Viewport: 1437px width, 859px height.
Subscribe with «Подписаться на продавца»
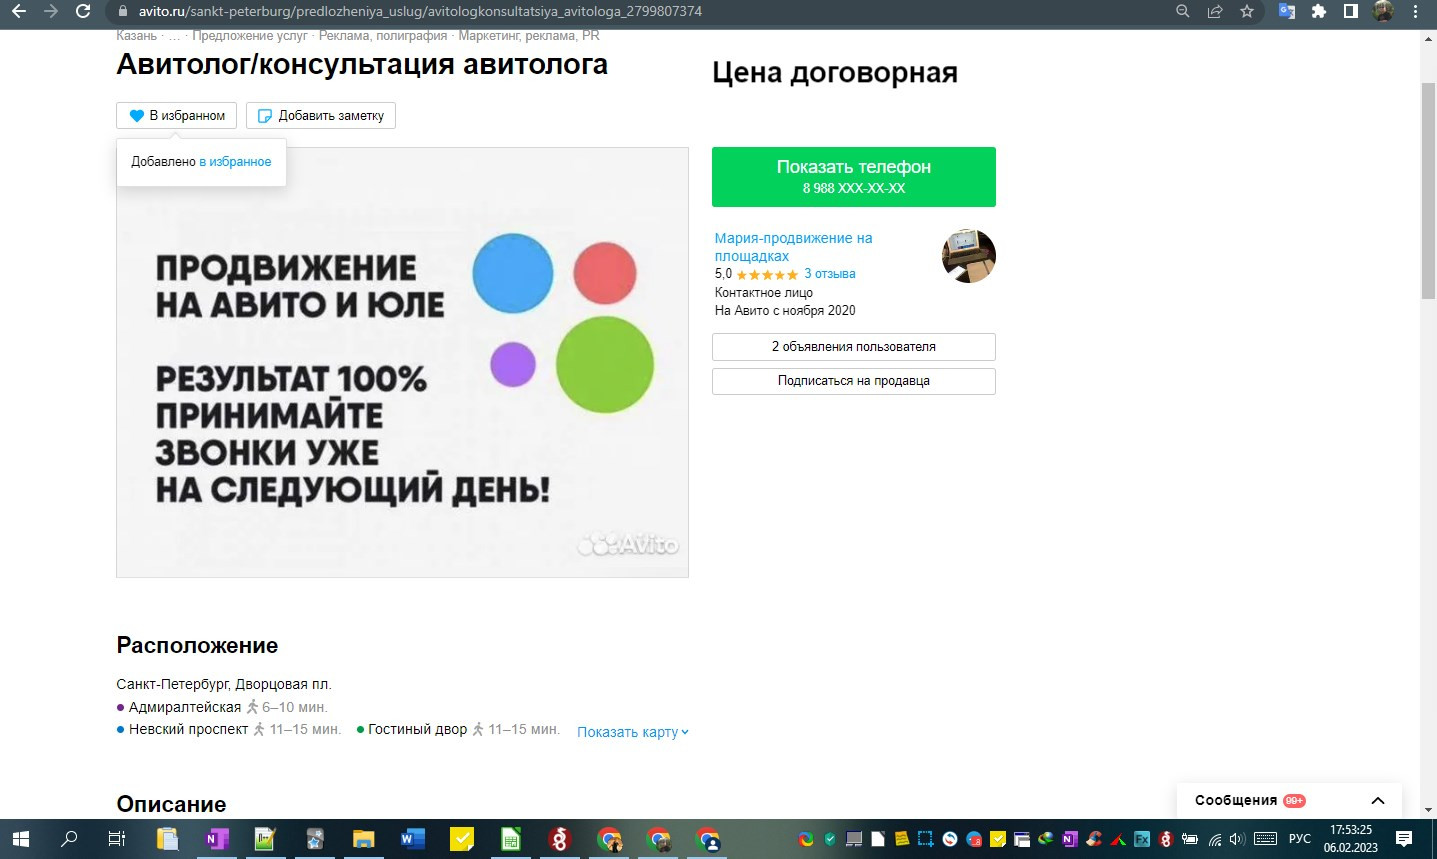click(x=854, y=381)
